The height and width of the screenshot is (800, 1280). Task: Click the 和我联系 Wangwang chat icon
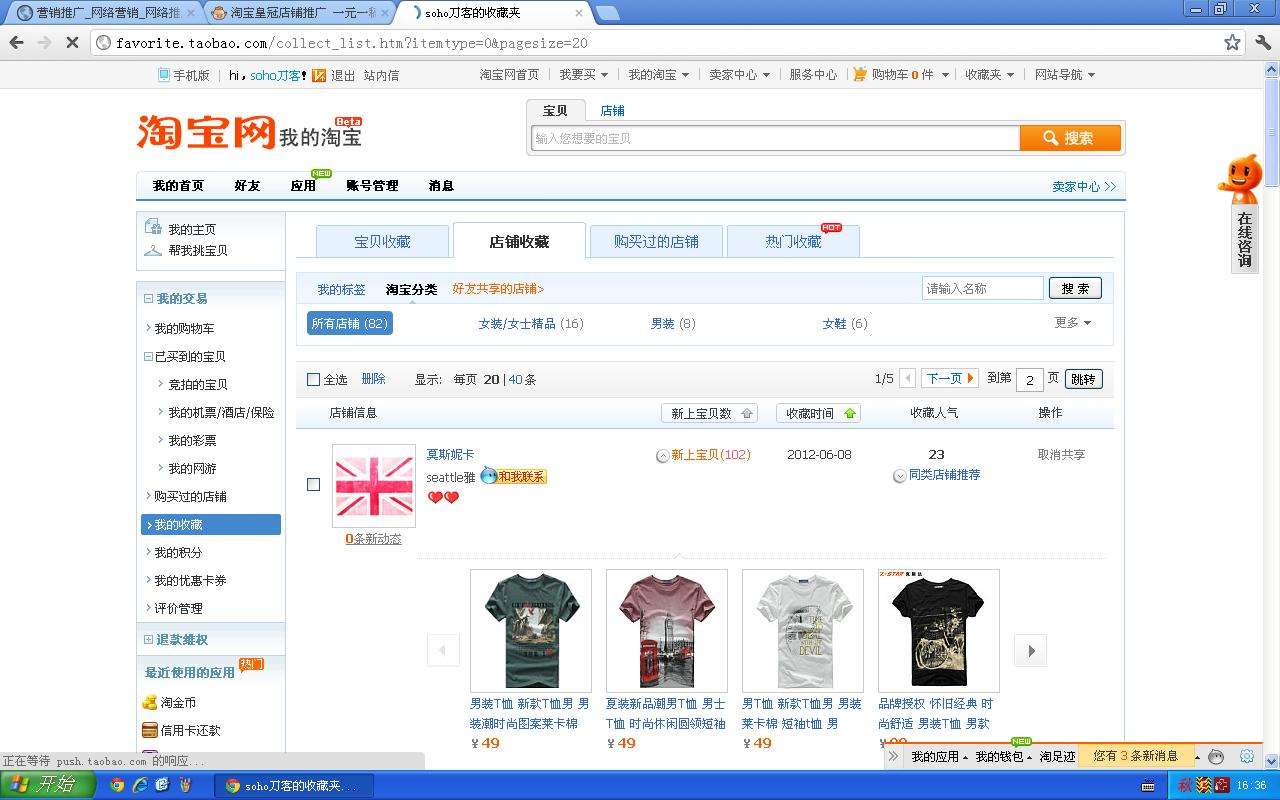click(x=513, y=476)
